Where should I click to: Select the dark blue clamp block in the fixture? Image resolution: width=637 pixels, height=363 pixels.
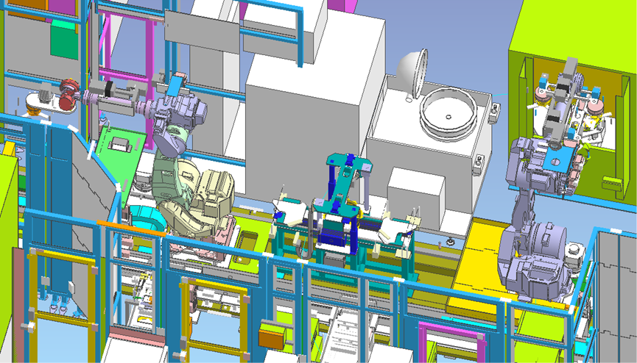[x=332, y=238]
